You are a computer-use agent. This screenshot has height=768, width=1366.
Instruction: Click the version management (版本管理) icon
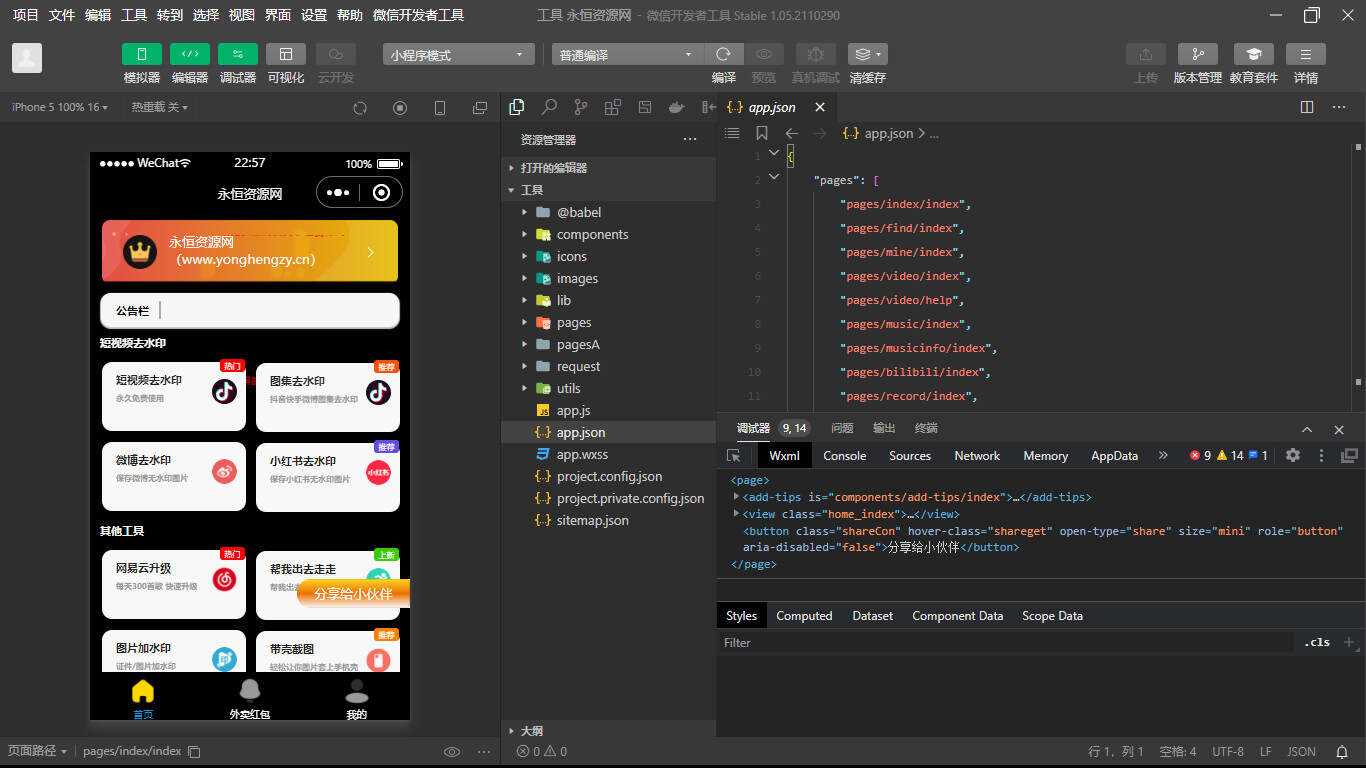(x=1197, y=54)
